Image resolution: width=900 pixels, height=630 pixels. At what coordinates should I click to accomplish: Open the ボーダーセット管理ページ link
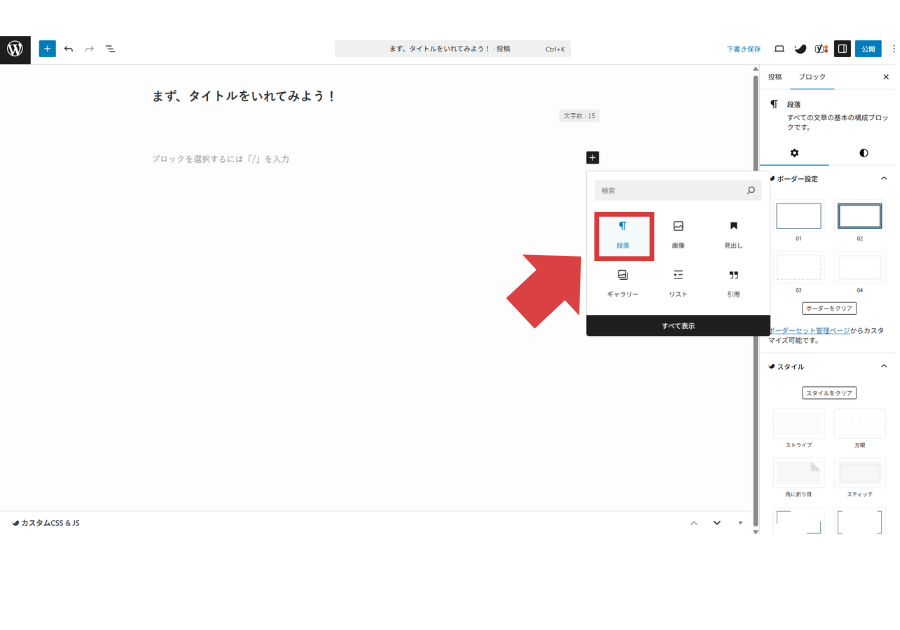tap(808, 330)
